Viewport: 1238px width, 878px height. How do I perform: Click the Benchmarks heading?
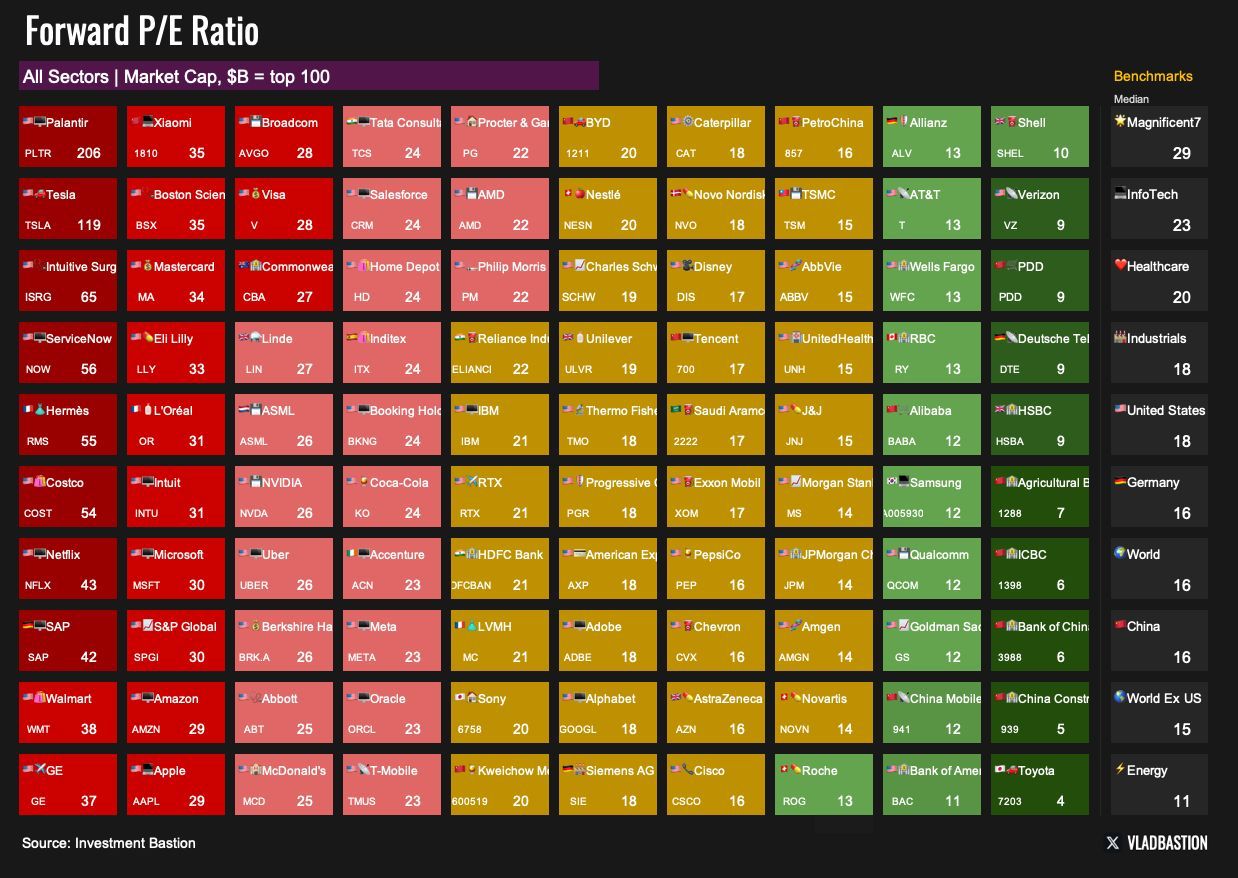(x=1153, y=76)
